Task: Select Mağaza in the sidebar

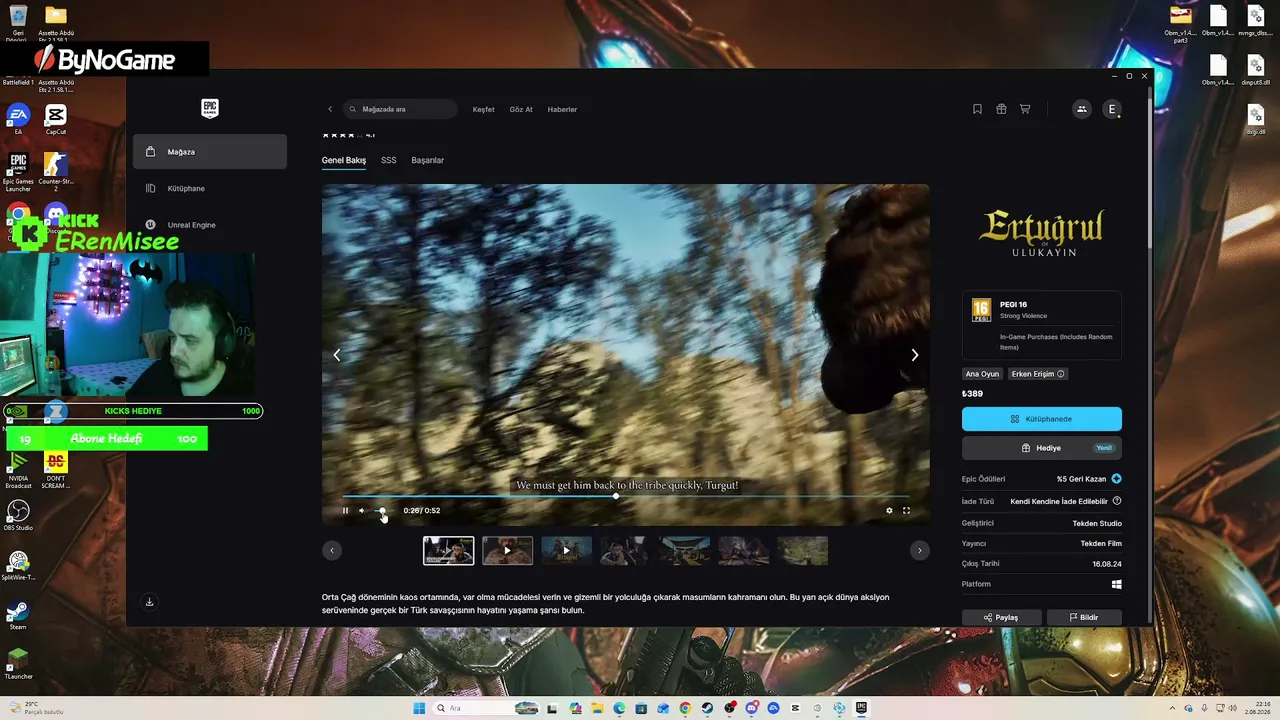Action: [210, 152]
